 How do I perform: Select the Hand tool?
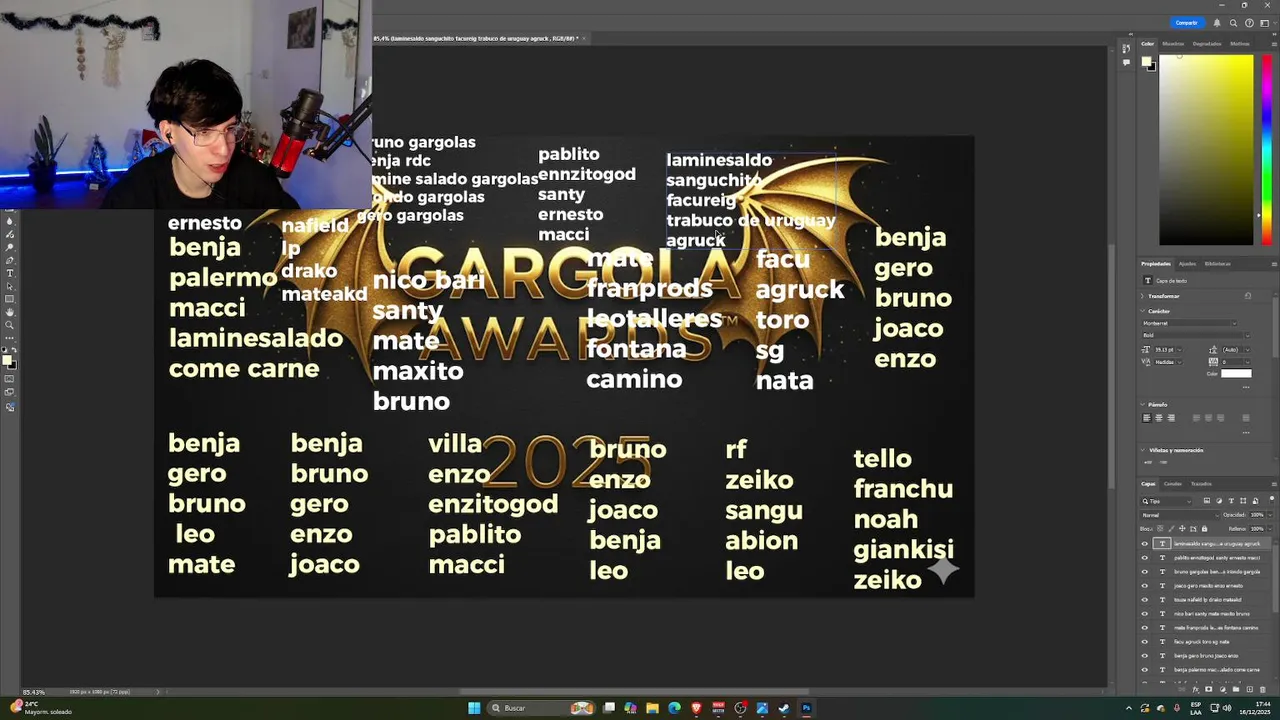coord(10,311)
